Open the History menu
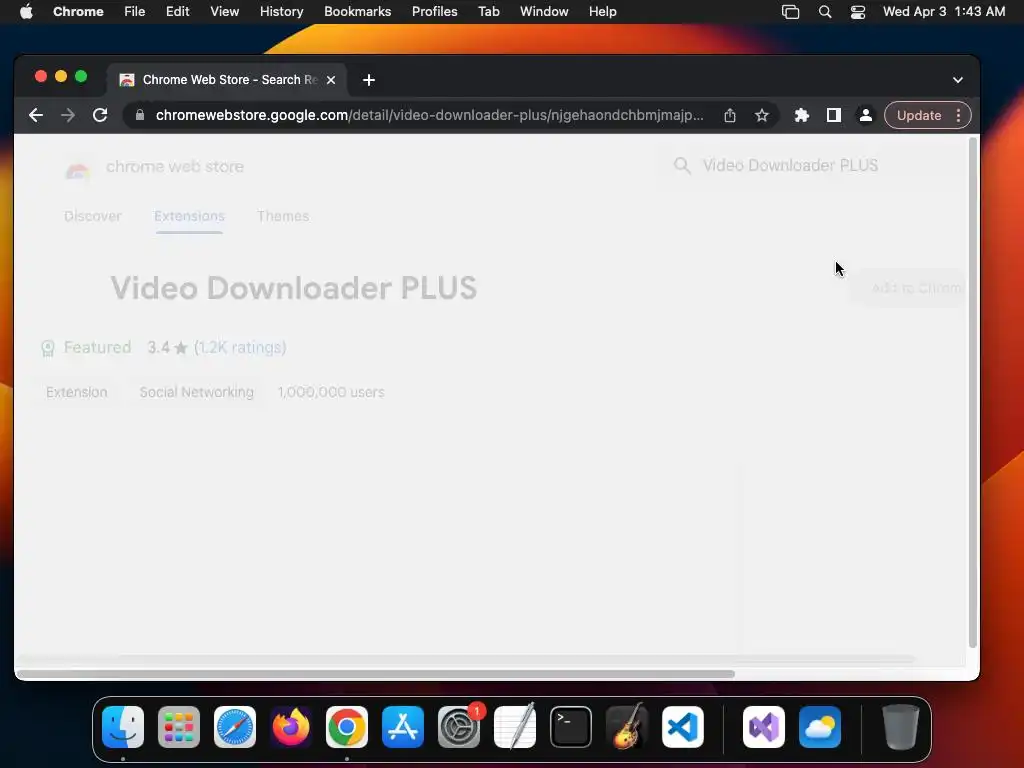The height and width of the screenshot is (768, 1024). click(281, 12)
